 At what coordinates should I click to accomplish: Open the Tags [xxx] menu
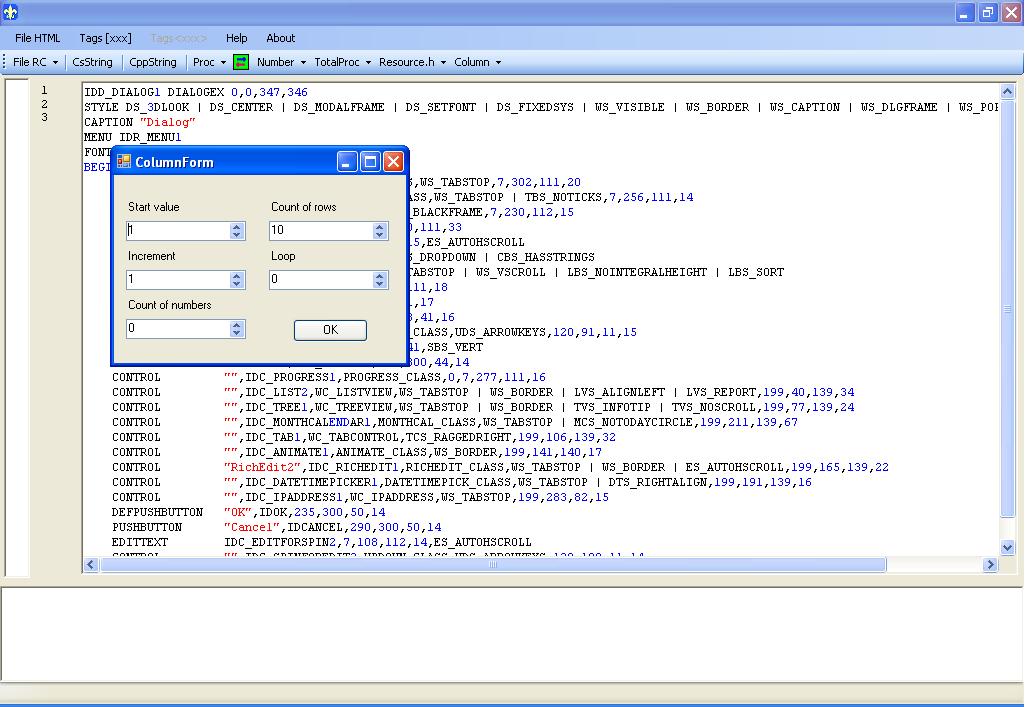[105, 38]
